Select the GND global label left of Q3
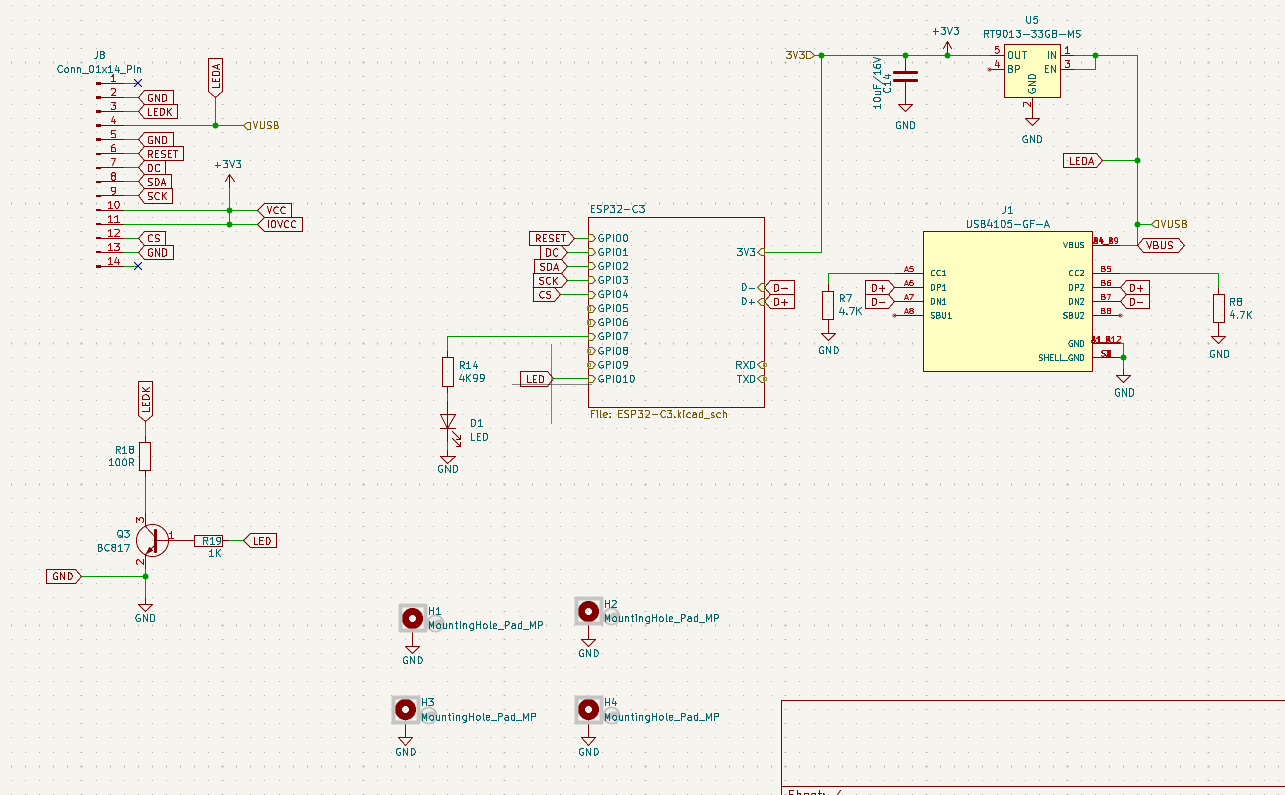 coord(64,576)
